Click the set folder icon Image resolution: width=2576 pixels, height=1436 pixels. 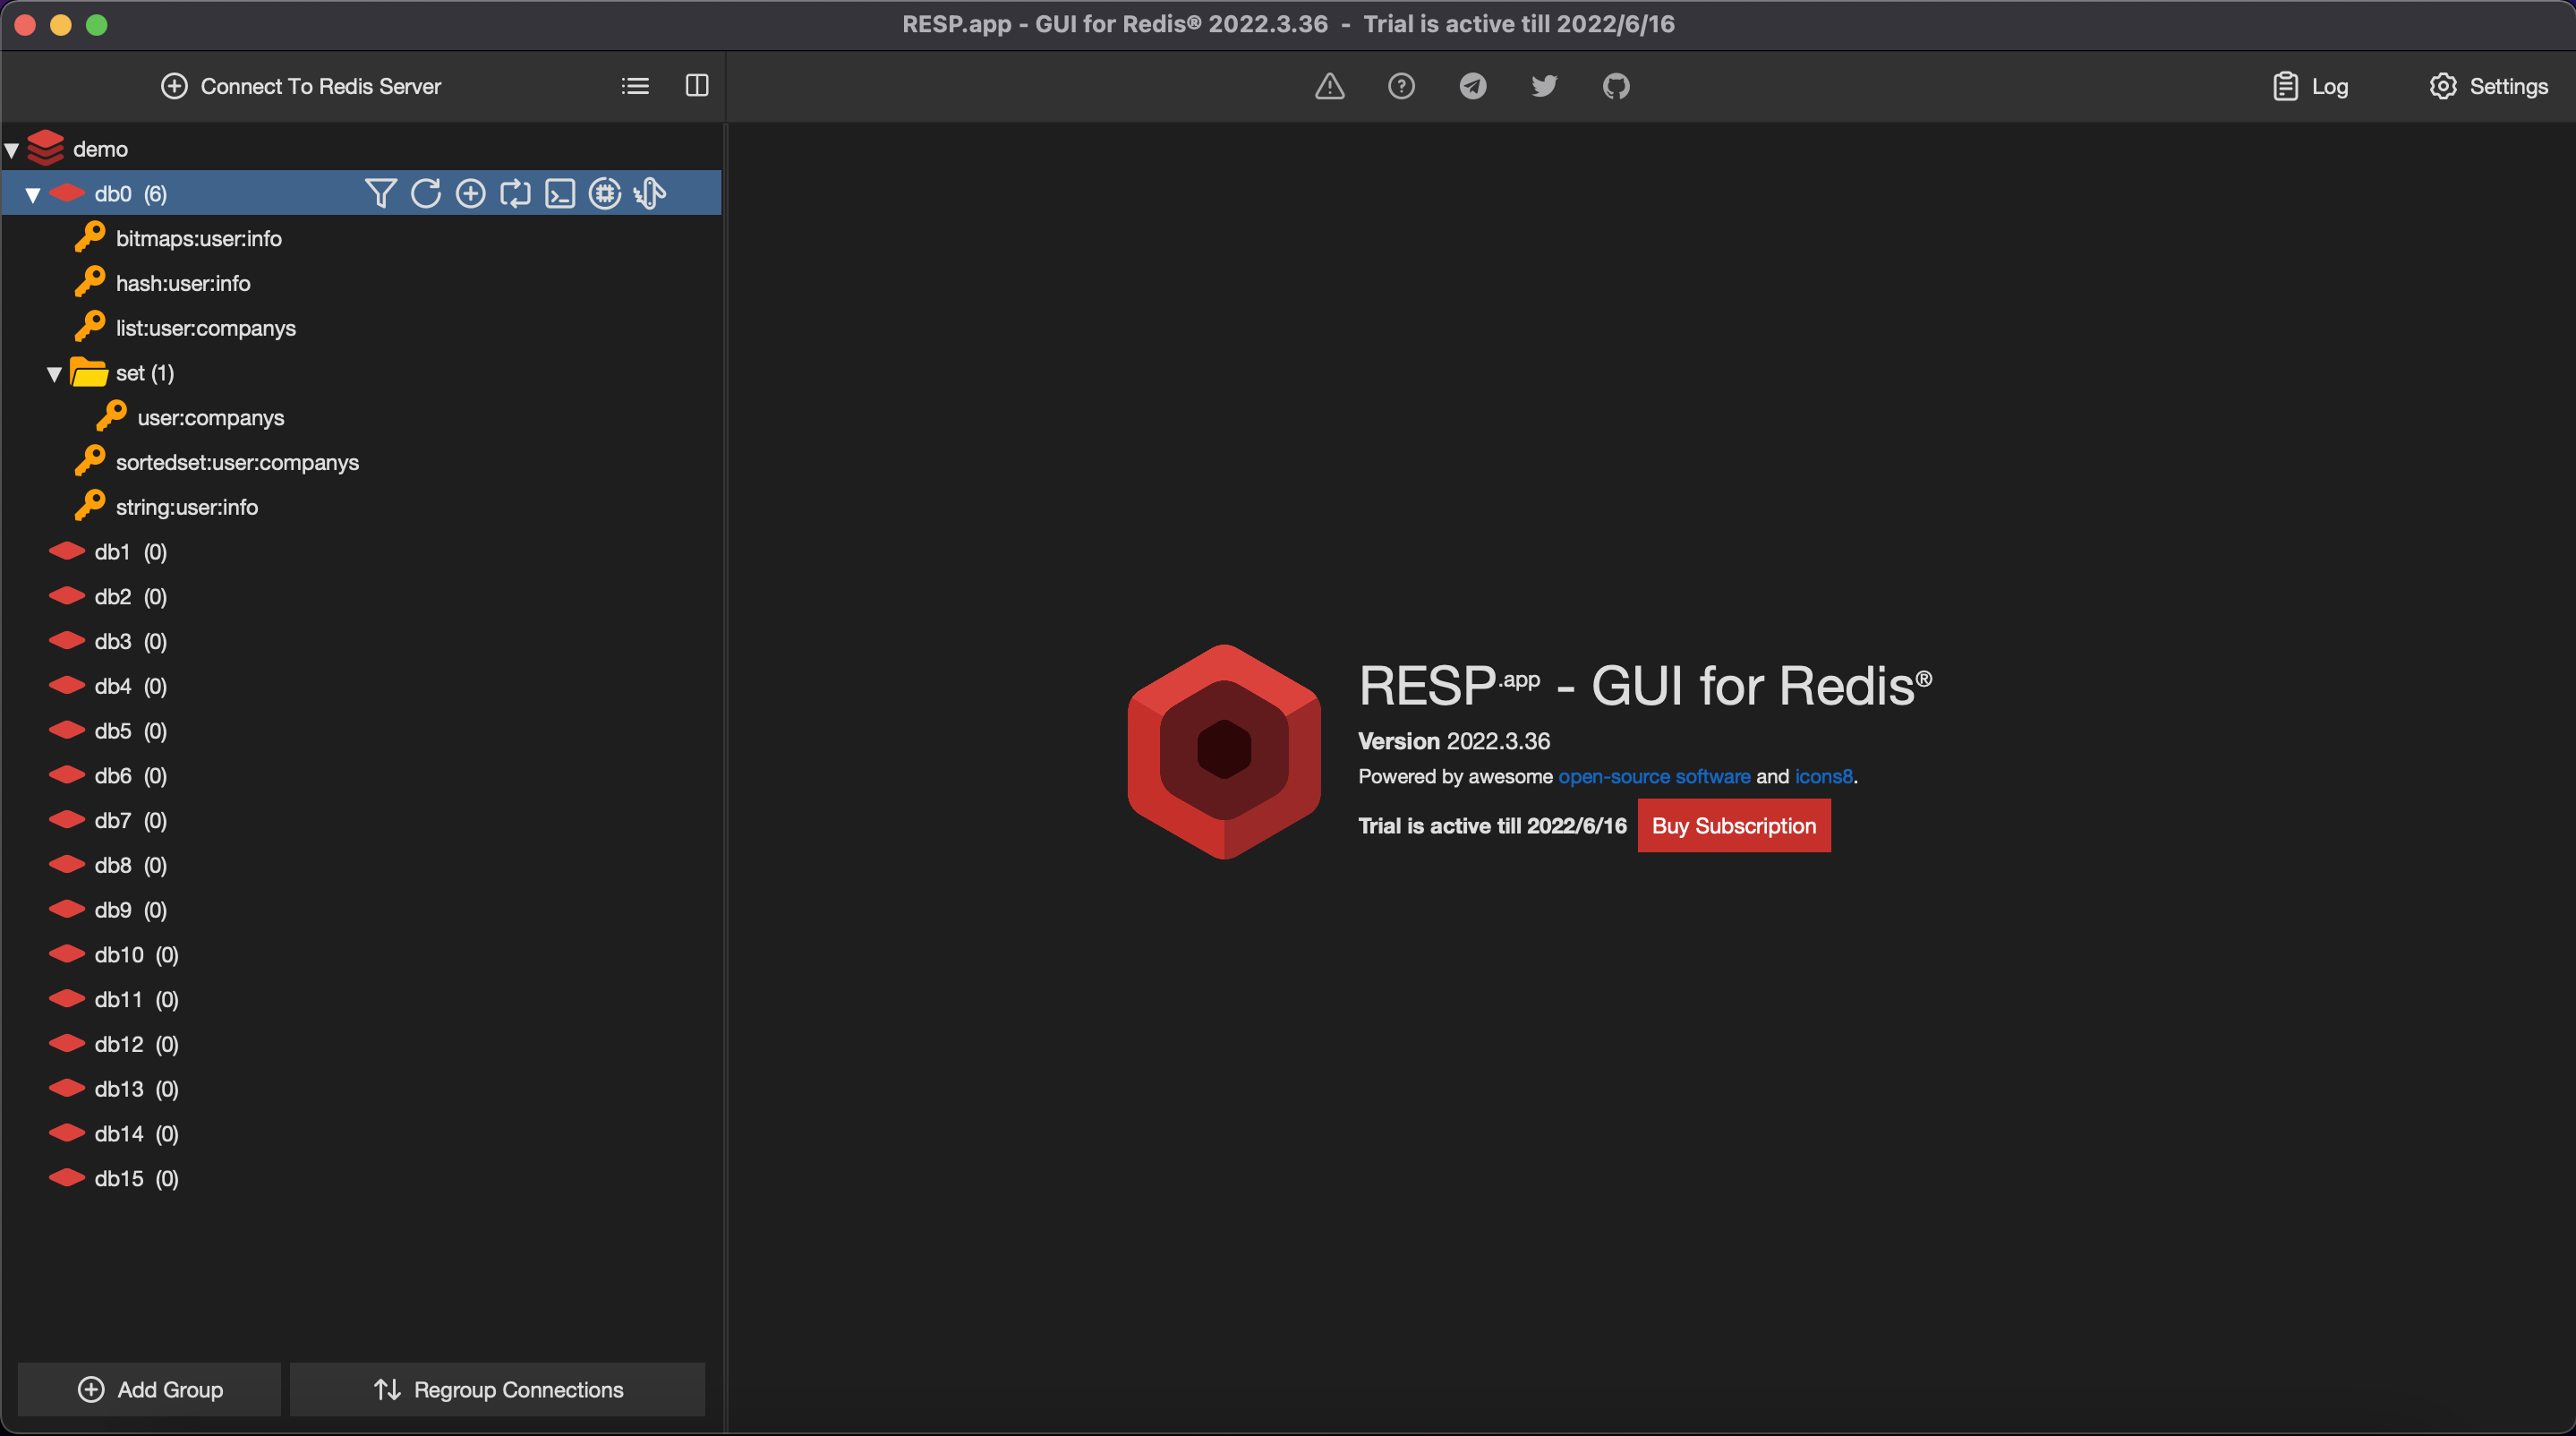[89, 372]
